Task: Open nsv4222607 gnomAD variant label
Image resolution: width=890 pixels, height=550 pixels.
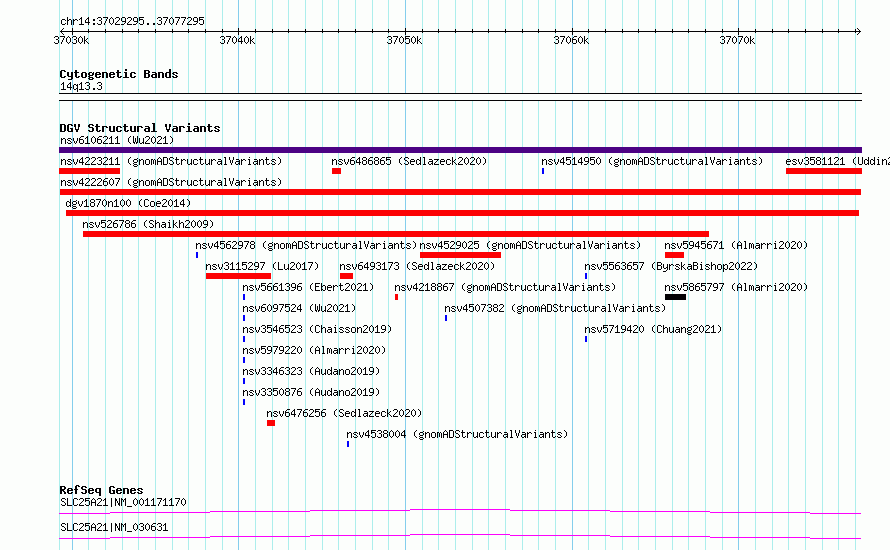Action: (x=171, y=182)
